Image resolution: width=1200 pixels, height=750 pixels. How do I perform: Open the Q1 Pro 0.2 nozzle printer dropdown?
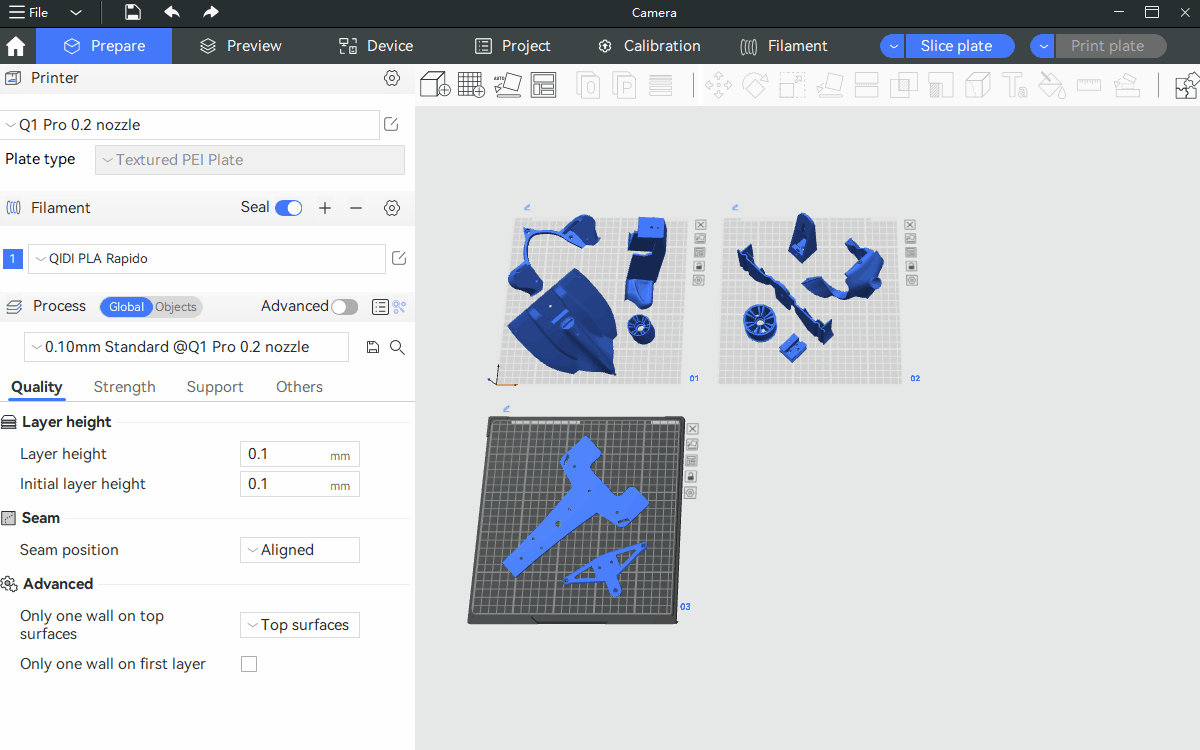pos(190,125)
